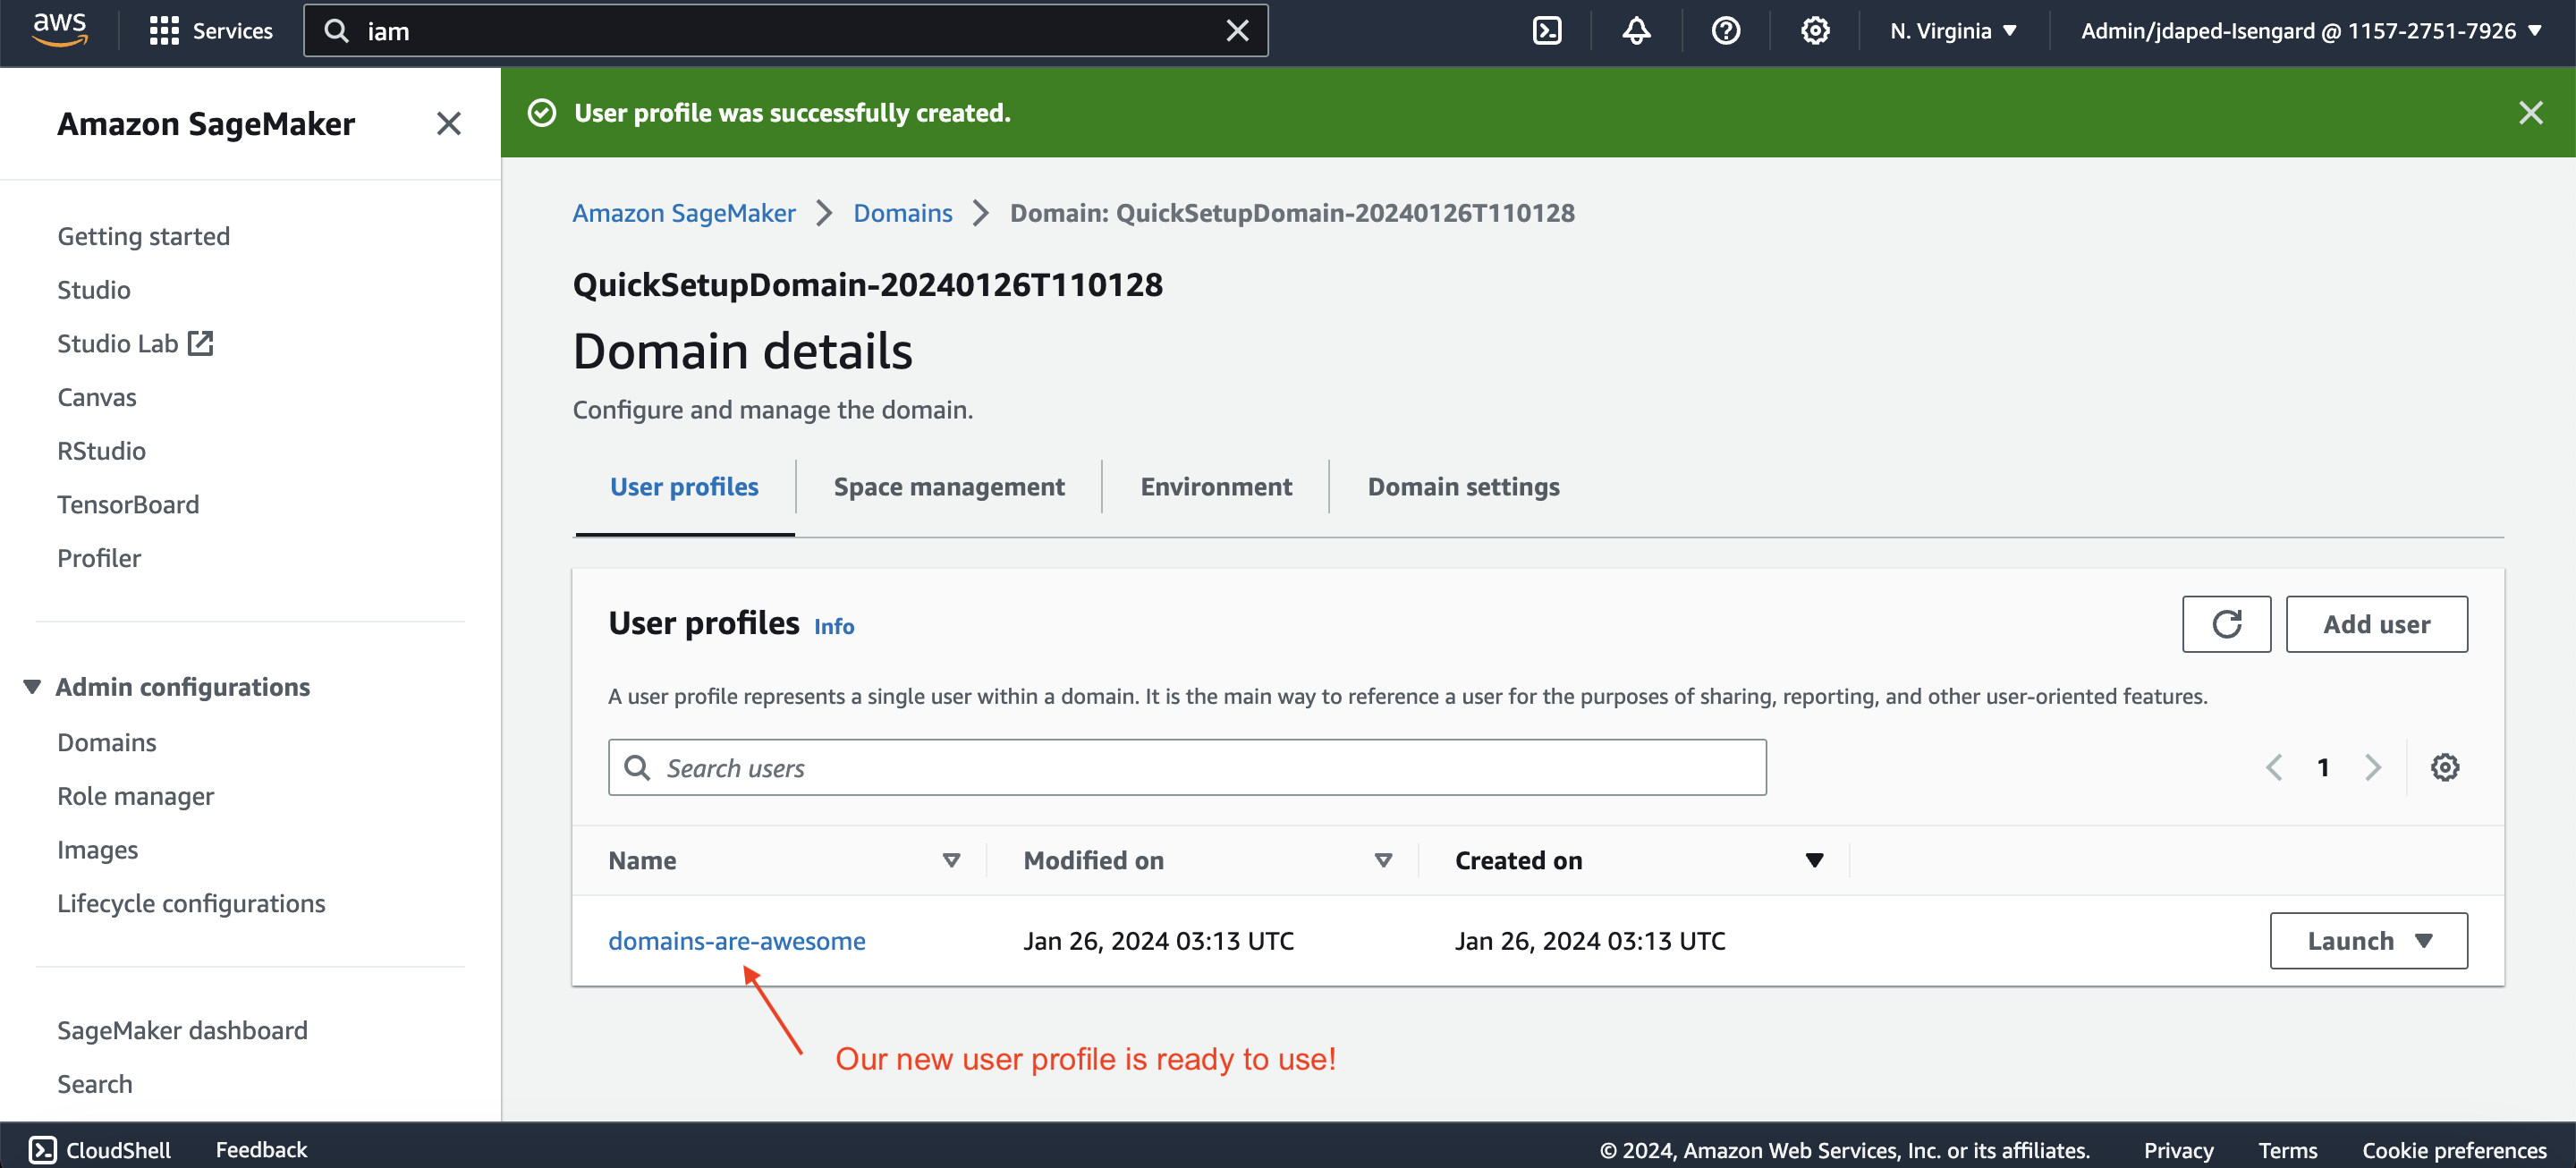Sort table by Name column arrow
Viewport: 2576px width, 1168px height.
[950, 860]
